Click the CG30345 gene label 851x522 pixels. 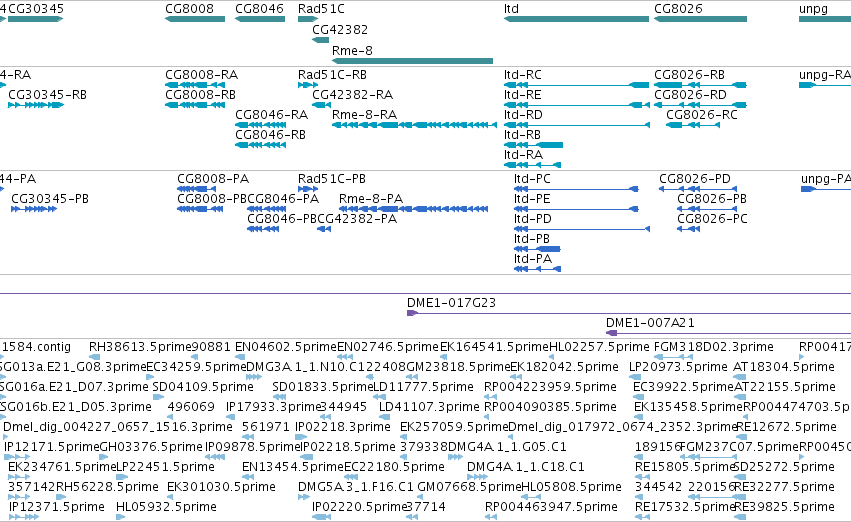[36, 9]
